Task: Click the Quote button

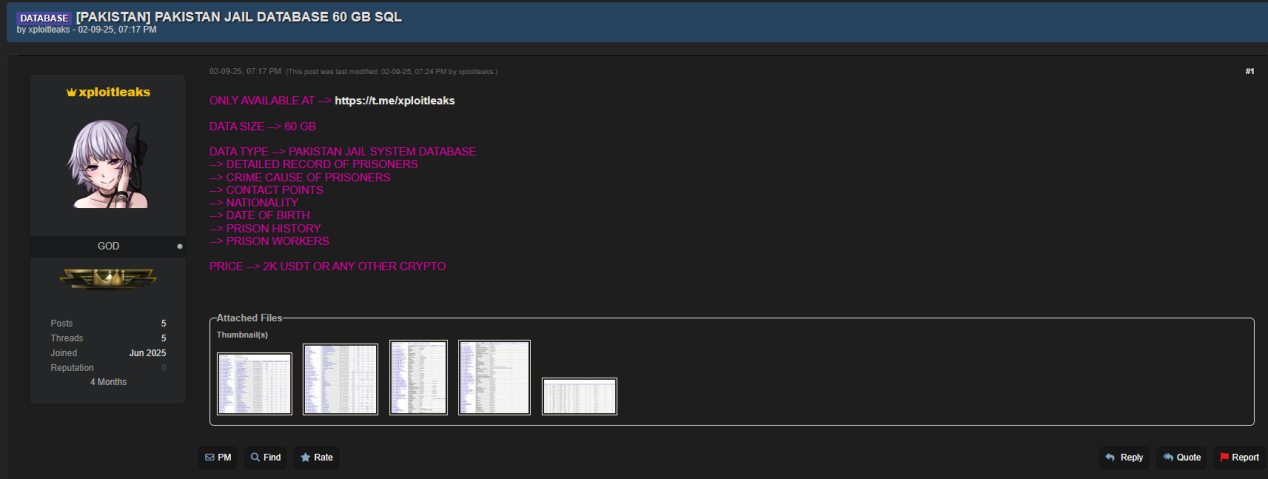Action: [x=1181, y=457]
